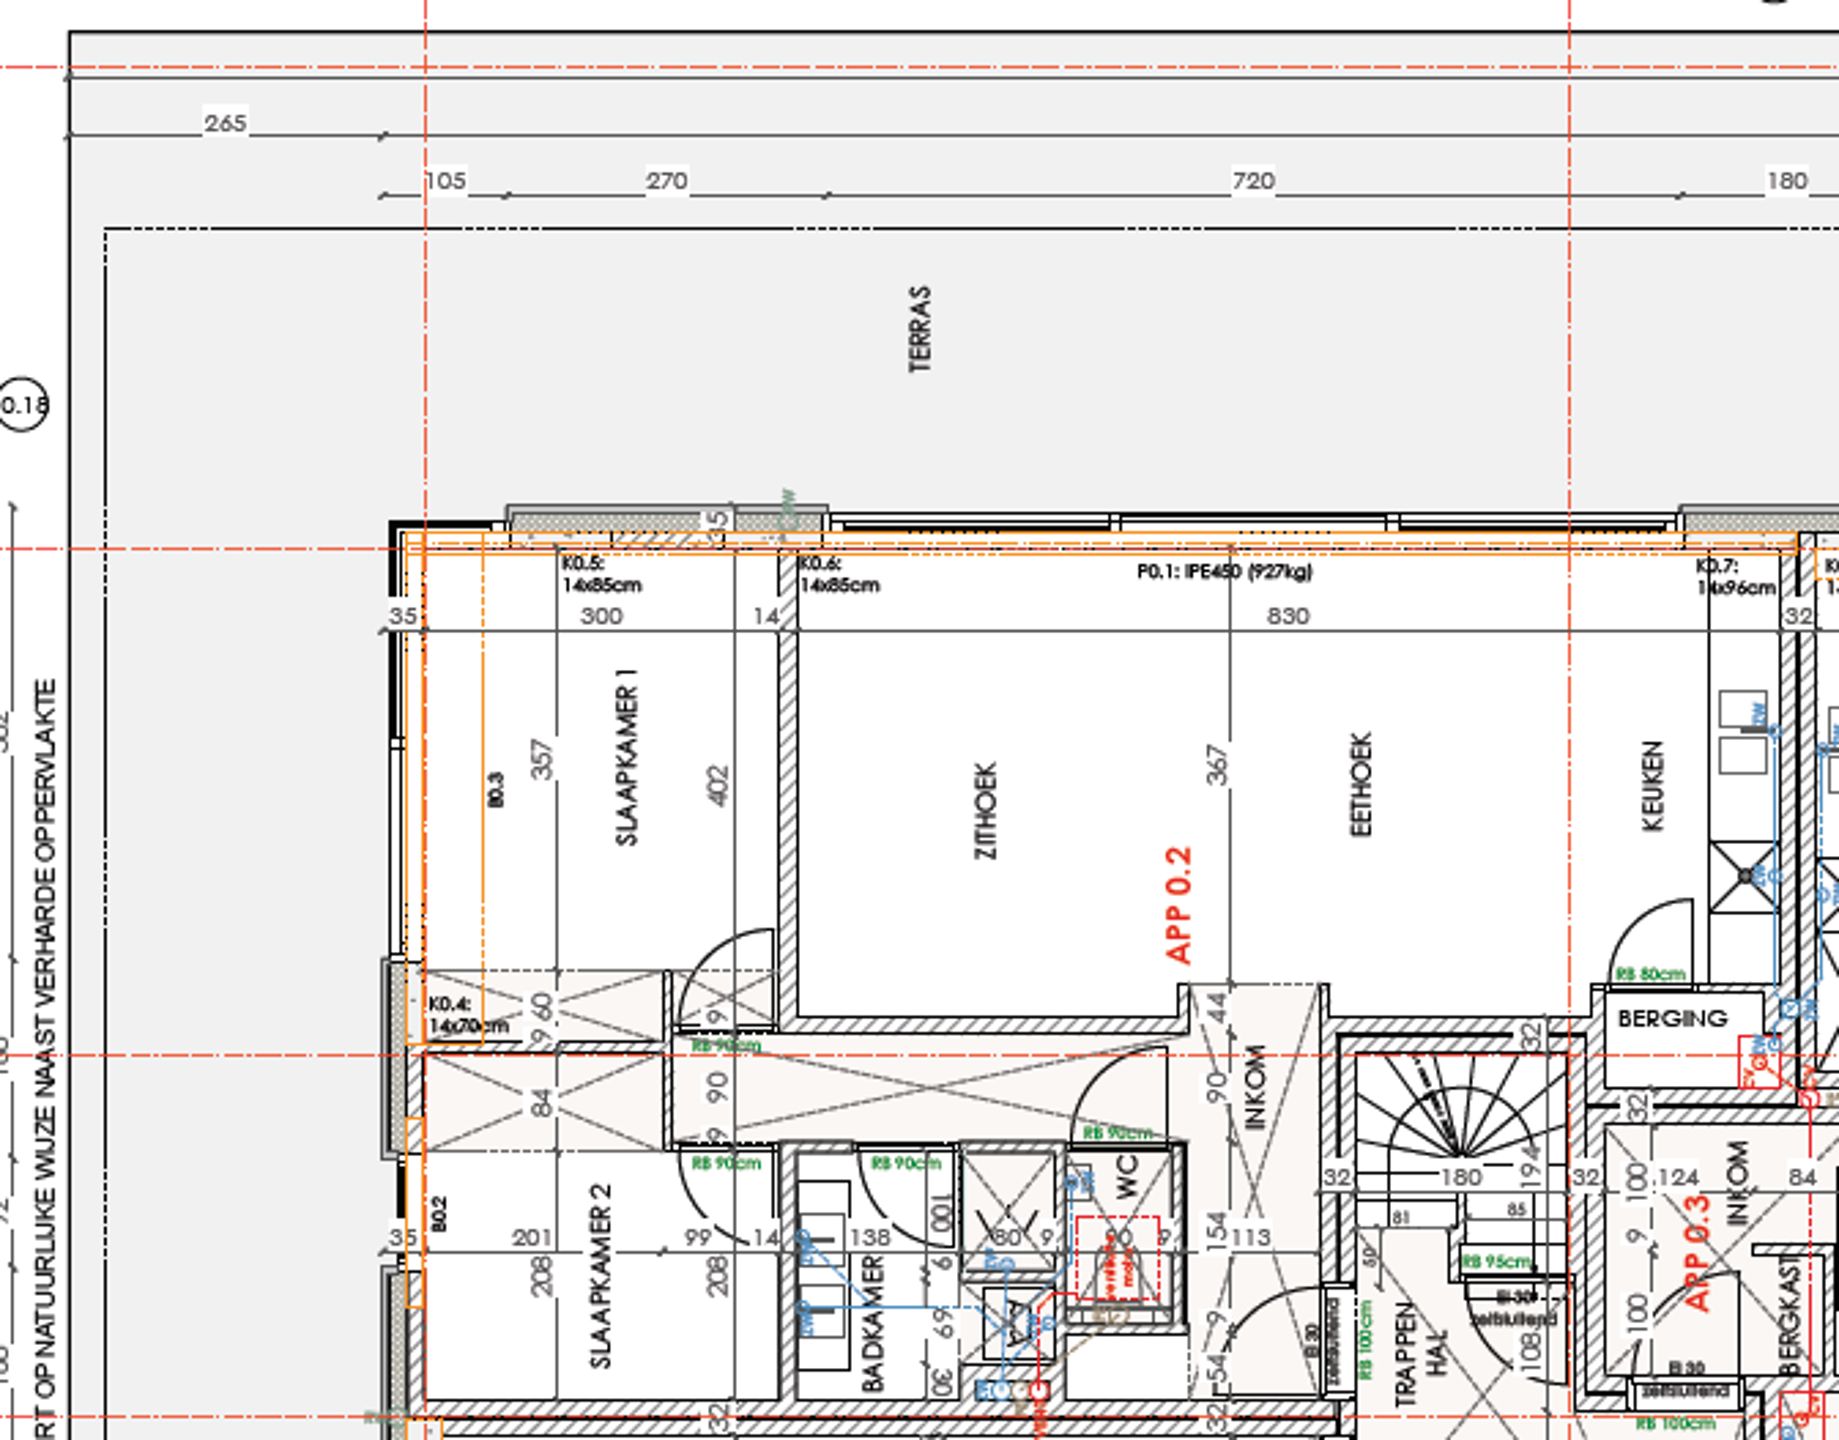Select the INKOM label inside APP 0.2
The height and width of the screenshot is (1440, 1839).
1257,1087
